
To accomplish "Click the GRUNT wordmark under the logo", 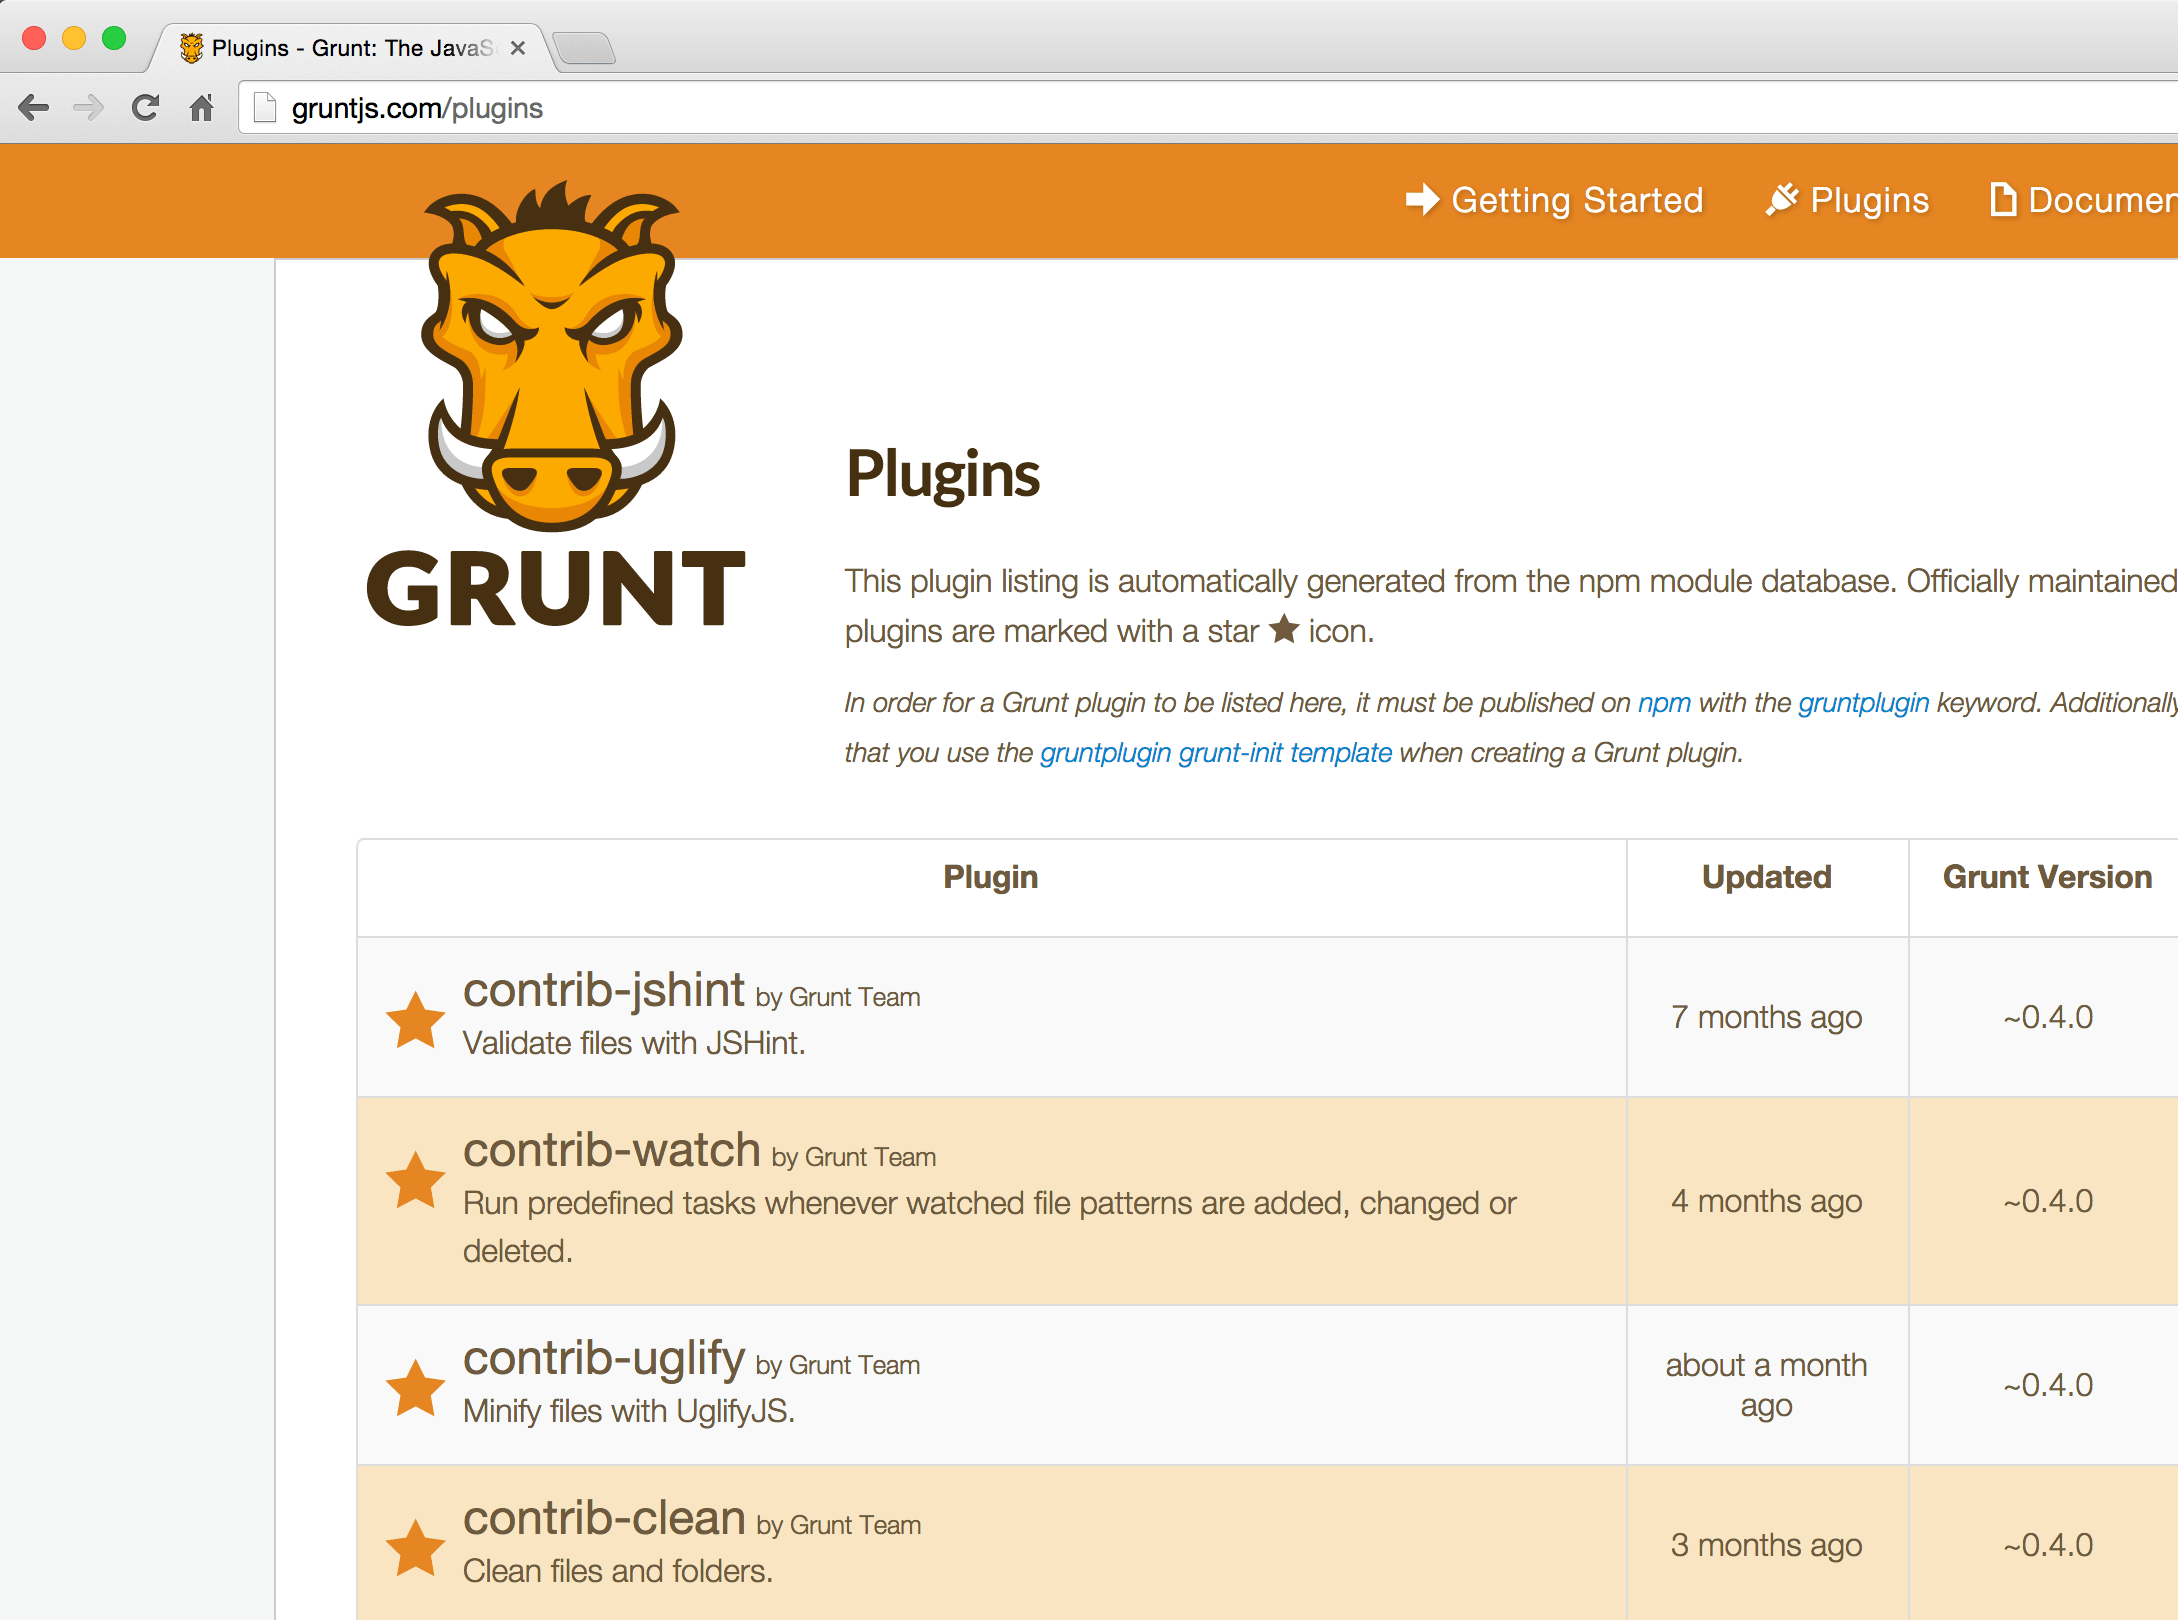I will (556, 589).
